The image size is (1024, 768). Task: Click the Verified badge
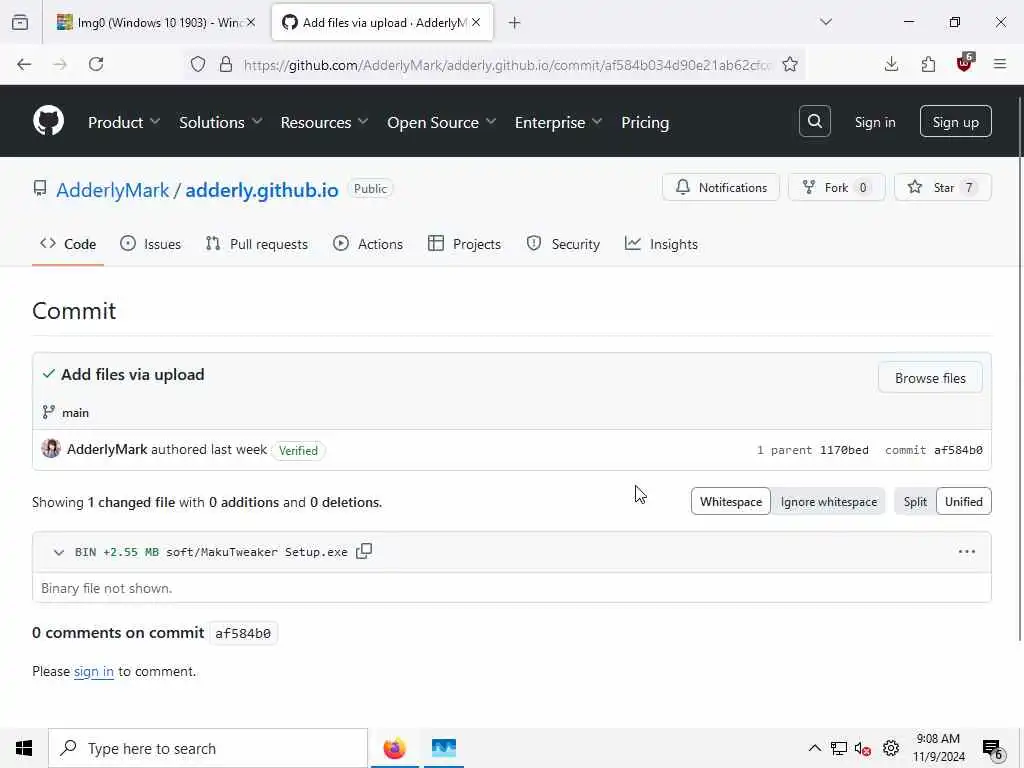298,451
